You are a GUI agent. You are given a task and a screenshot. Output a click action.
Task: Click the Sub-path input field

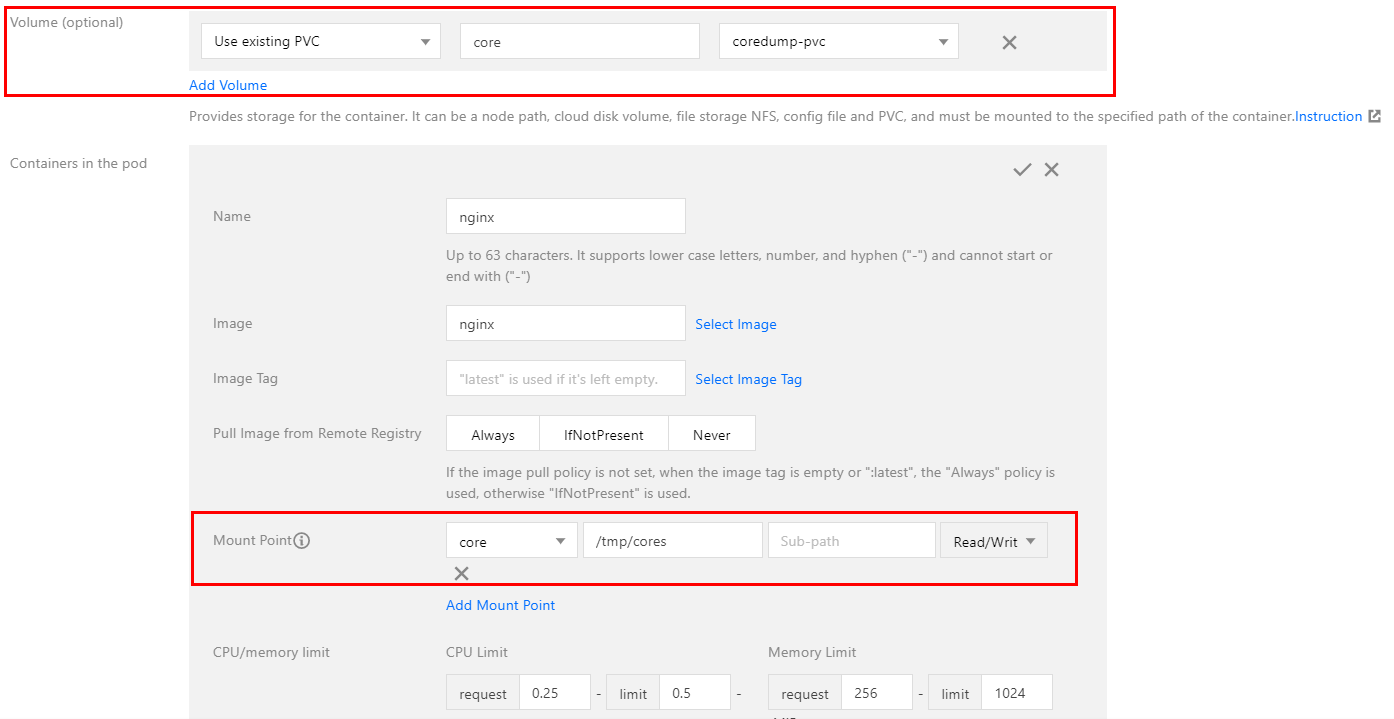point(850,542)
